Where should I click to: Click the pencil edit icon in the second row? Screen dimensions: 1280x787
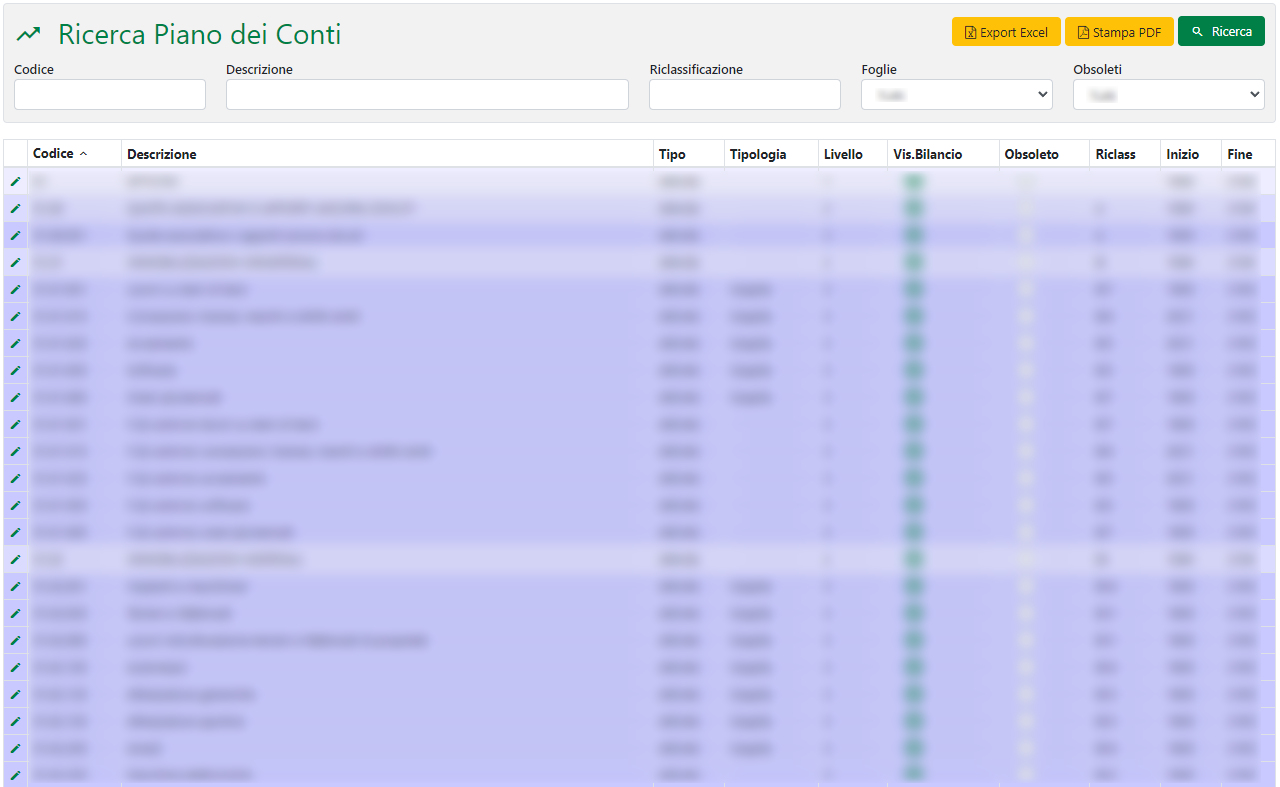[x=15, y=209]
